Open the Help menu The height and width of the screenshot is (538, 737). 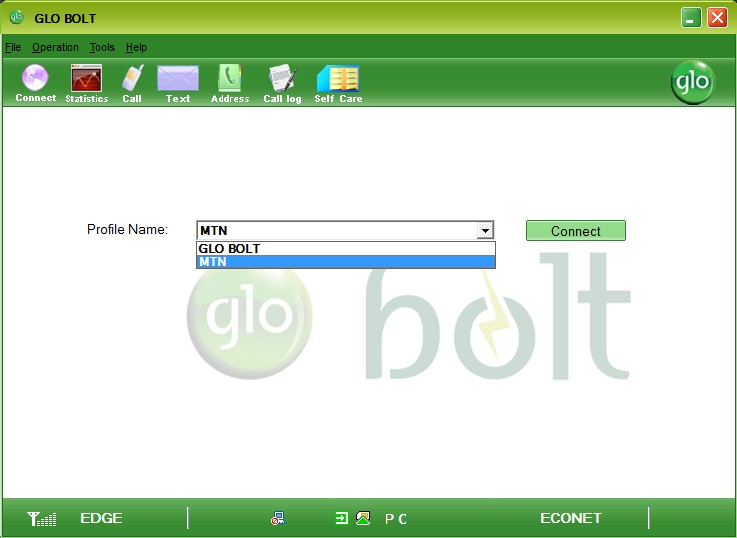136,47
